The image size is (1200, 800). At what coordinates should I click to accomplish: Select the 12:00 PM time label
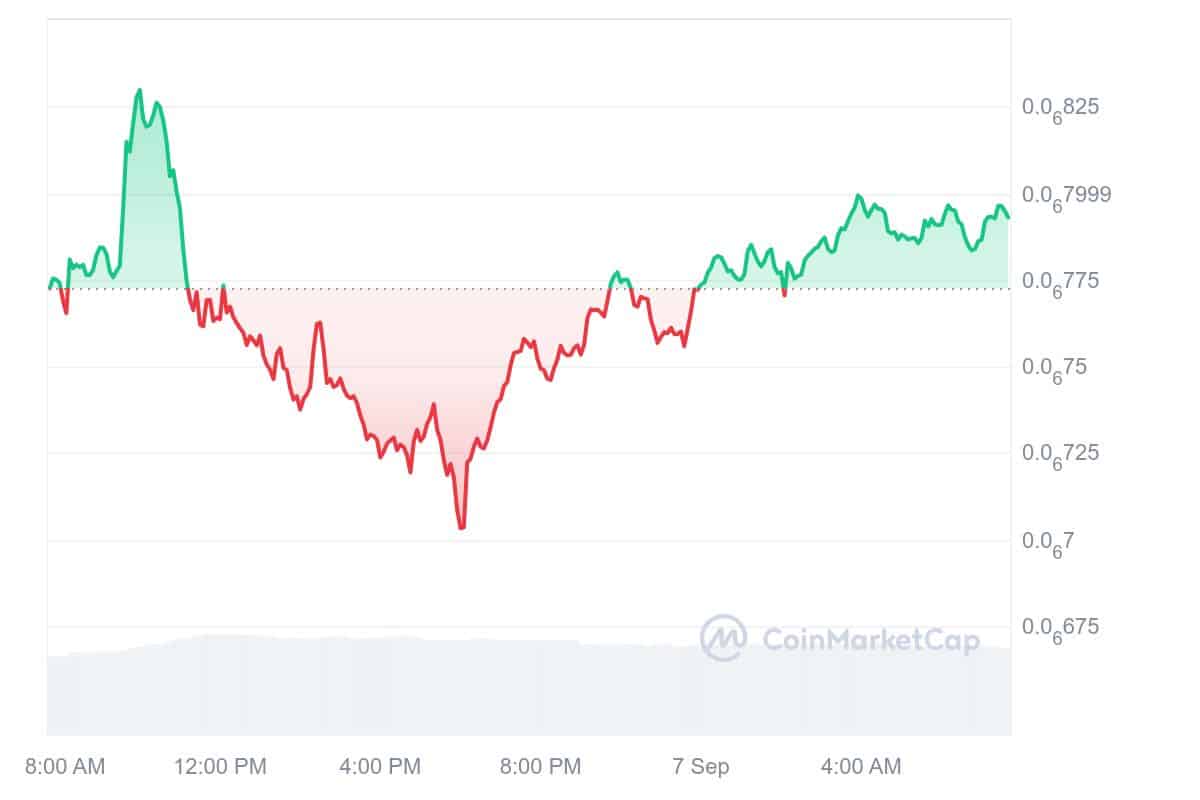[221, 767]
